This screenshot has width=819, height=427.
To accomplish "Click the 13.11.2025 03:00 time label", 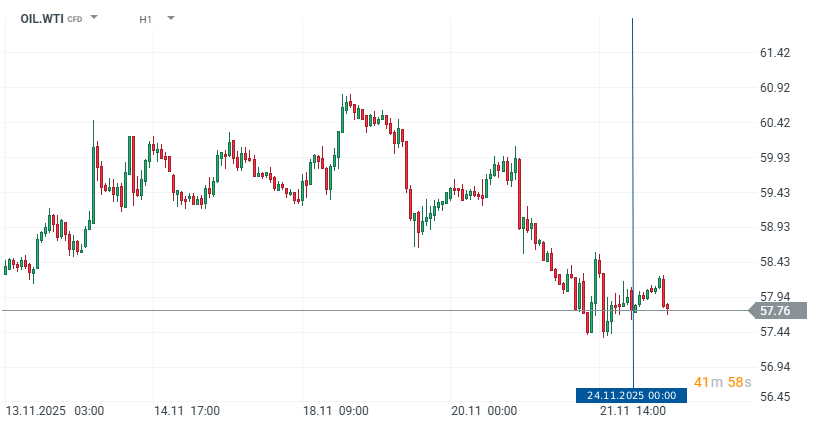I will pos(55,410).
